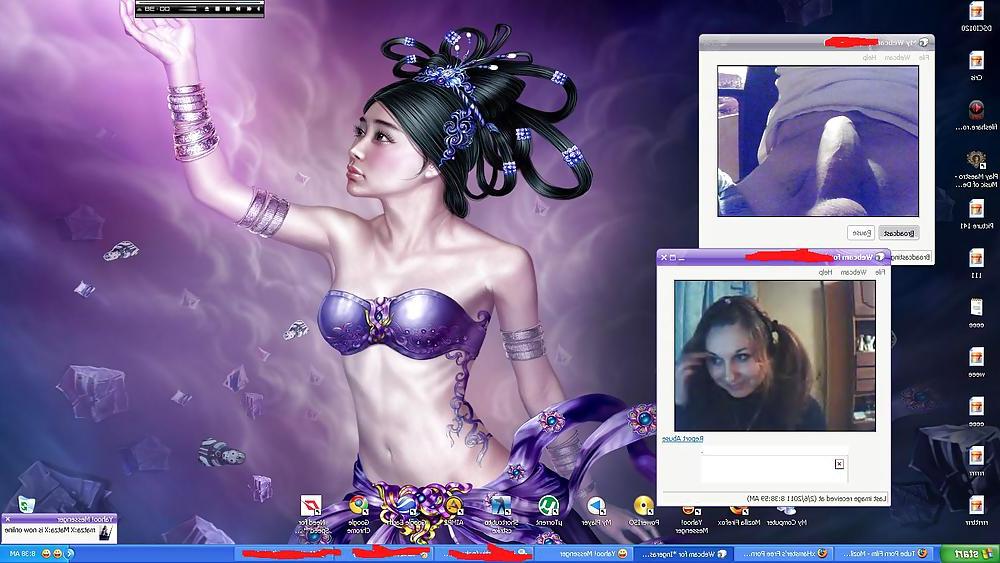The image size is (1000, 563).
Task: Click the Last image received status text
Action: coord(818,498)
